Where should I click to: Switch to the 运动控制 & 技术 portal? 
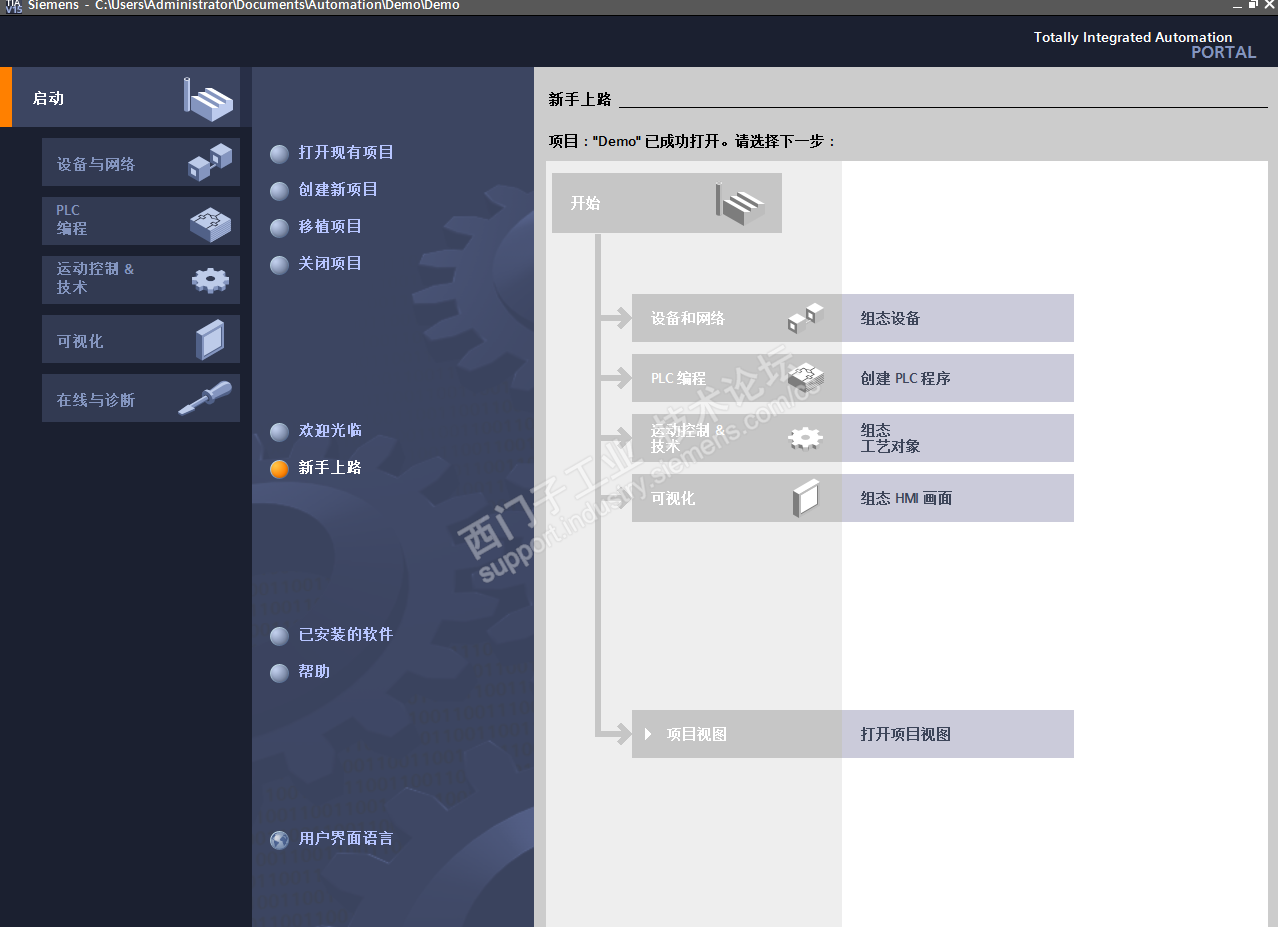click(x=141, y=280)
